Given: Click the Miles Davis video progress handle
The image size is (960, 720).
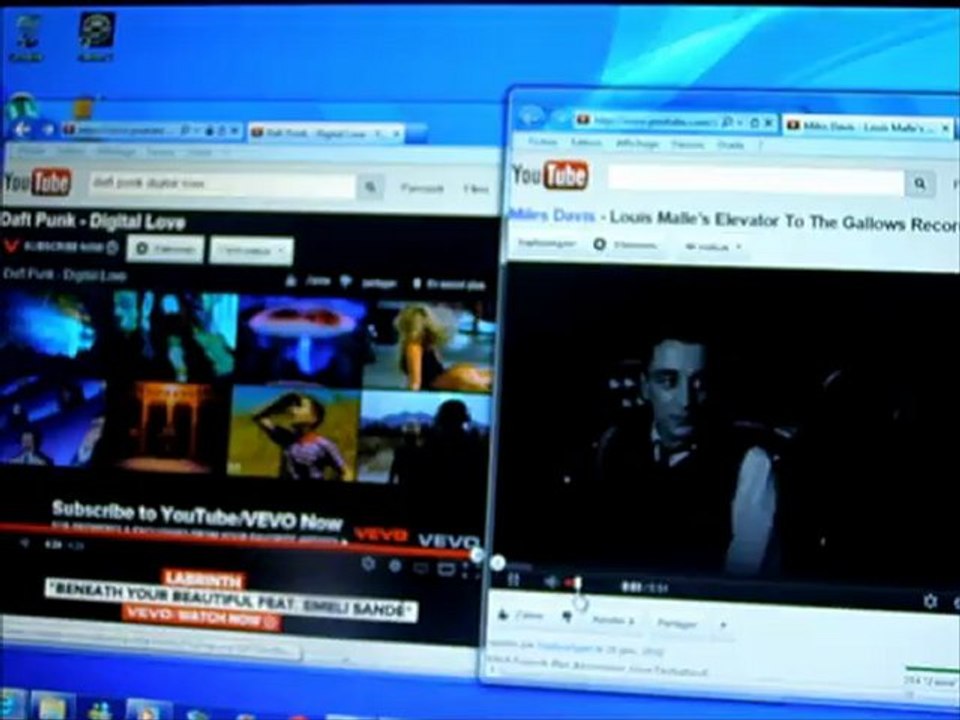Looking at the screenshot, I should coord(498,563).
